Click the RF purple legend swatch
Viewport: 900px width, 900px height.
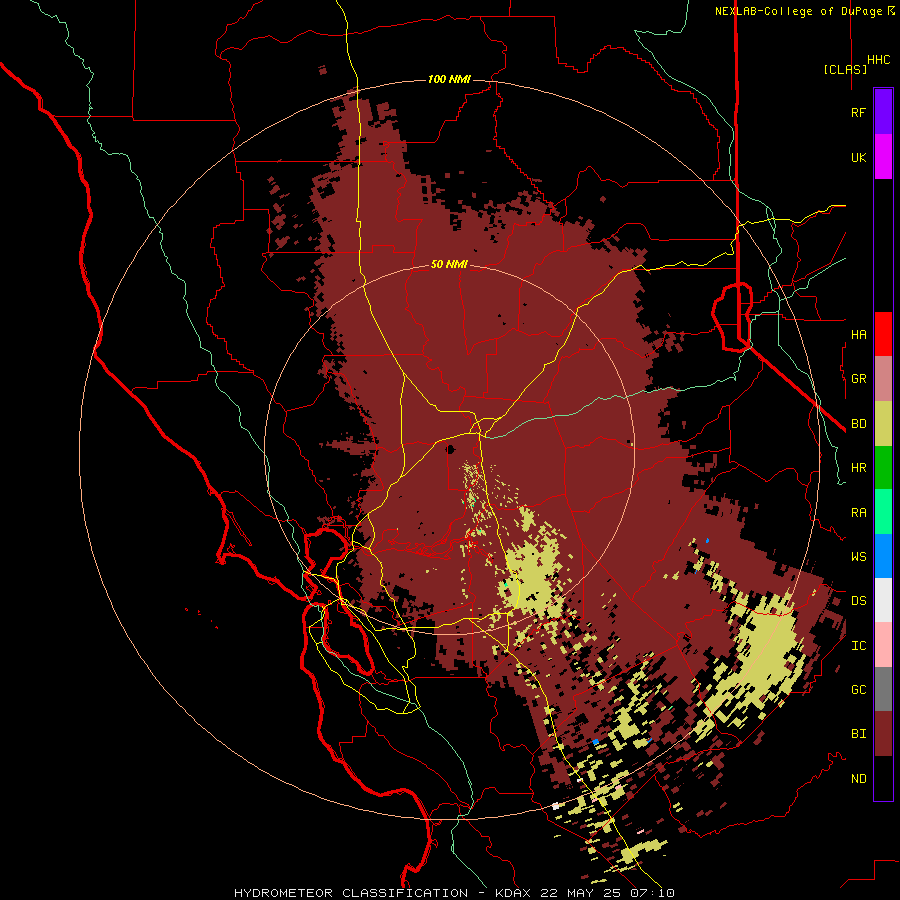[x=883, y=112]
